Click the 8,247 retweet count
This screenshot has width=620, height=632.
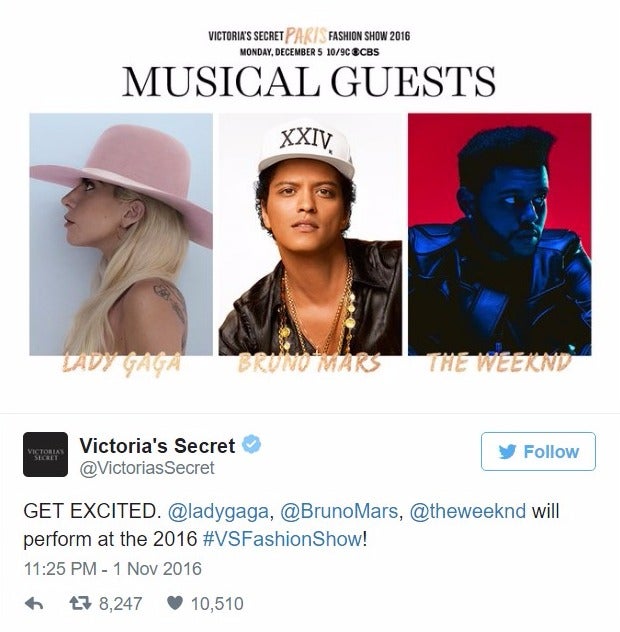tap(121, 604)
